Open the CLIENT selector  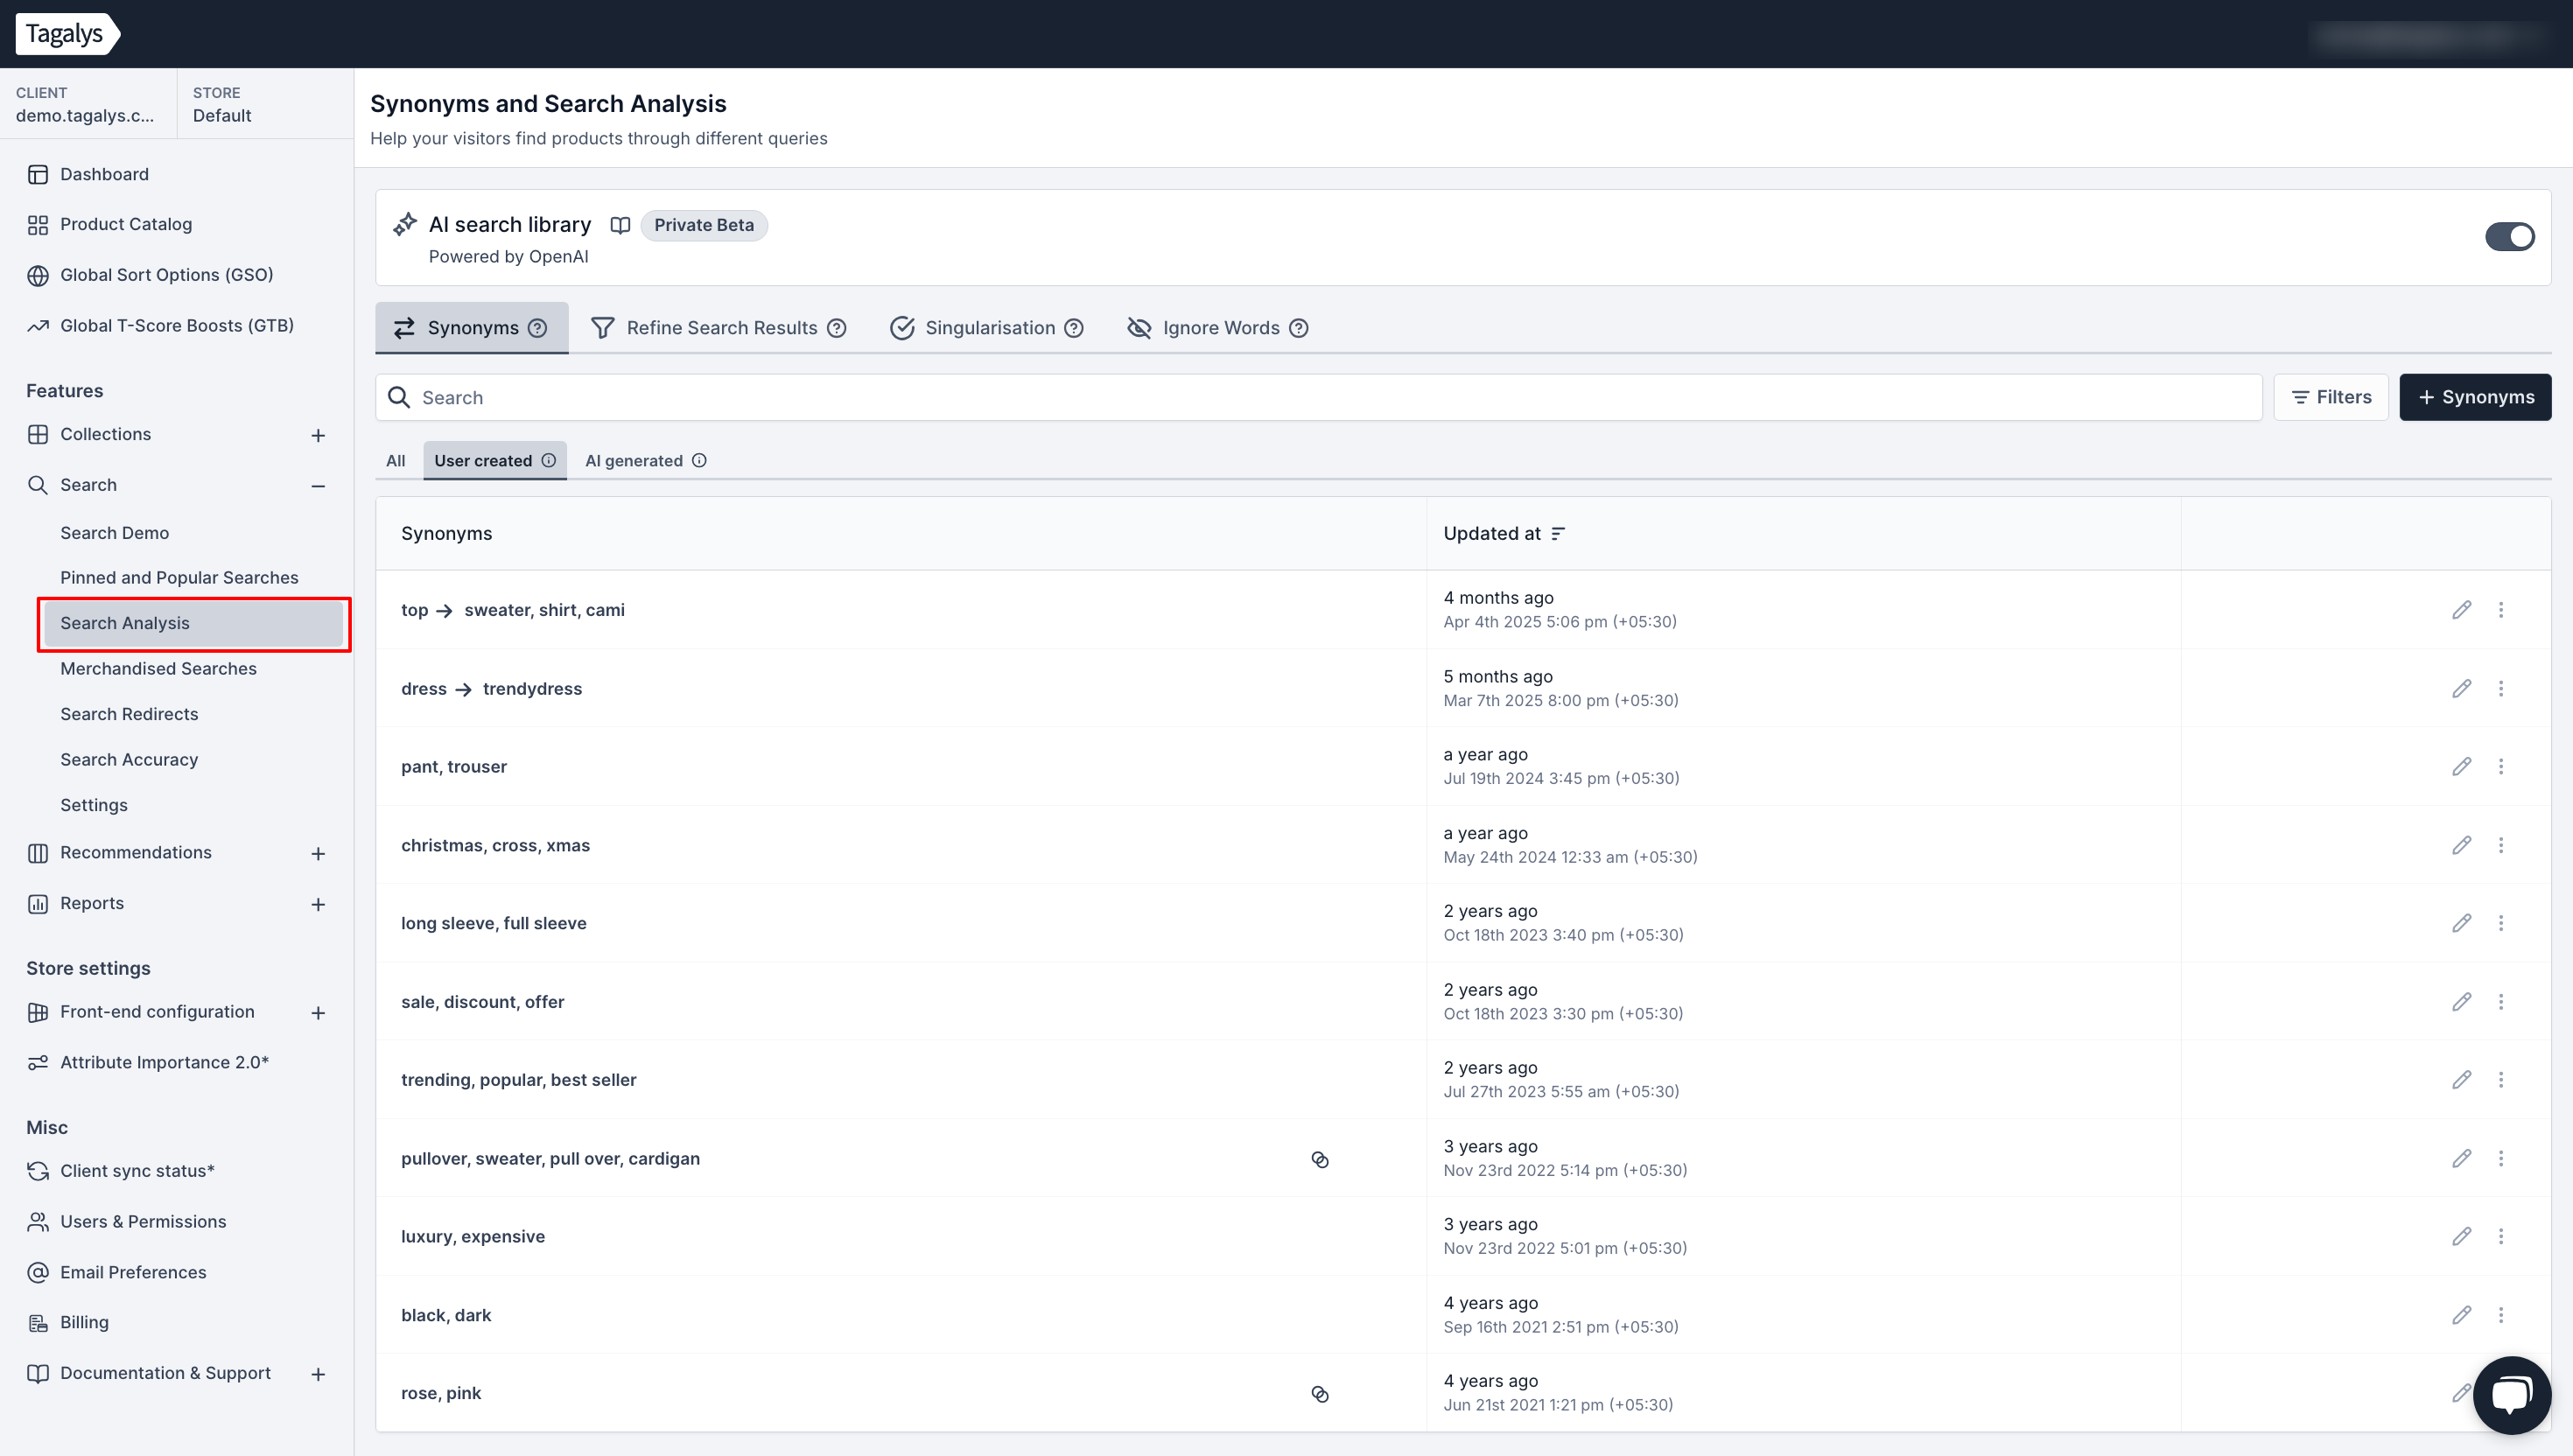pyautogui.click(x=88, y=104)
